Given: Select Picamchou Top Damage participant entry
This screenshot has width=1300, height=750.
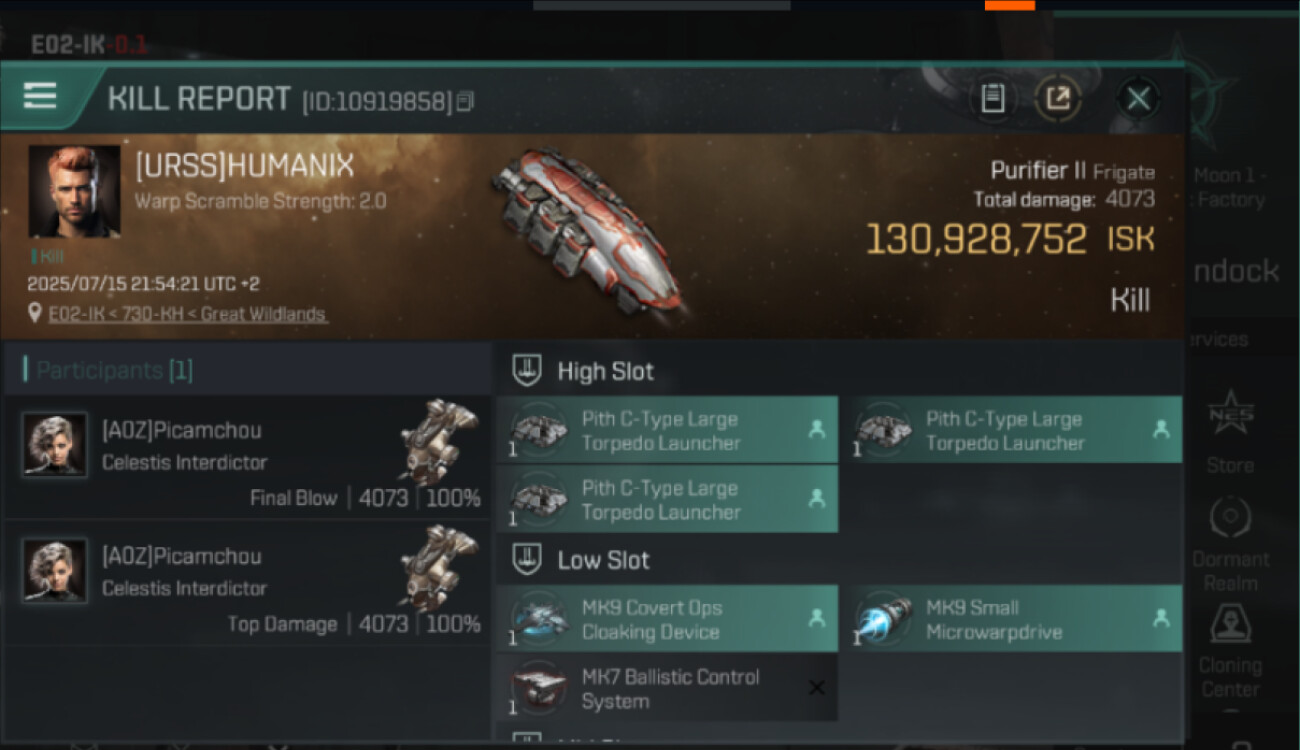Looking at the screenshot, I should 246,583.
